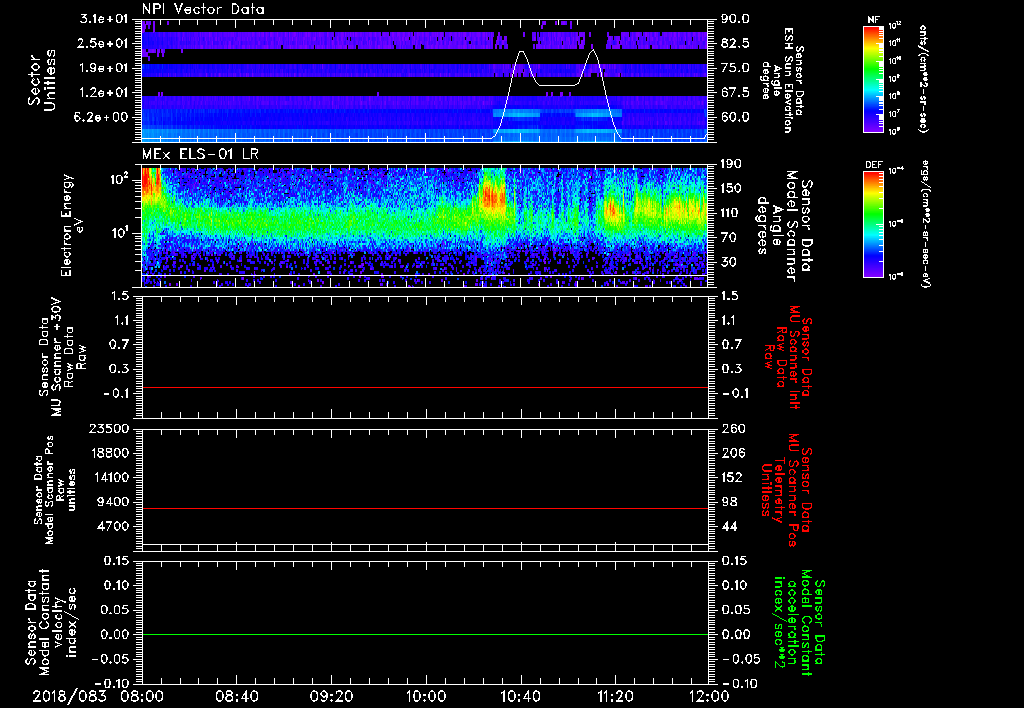Select the NPI Vector Data panel title
This screenshot has width=1024, height=708.
click(x=203, y=8)
